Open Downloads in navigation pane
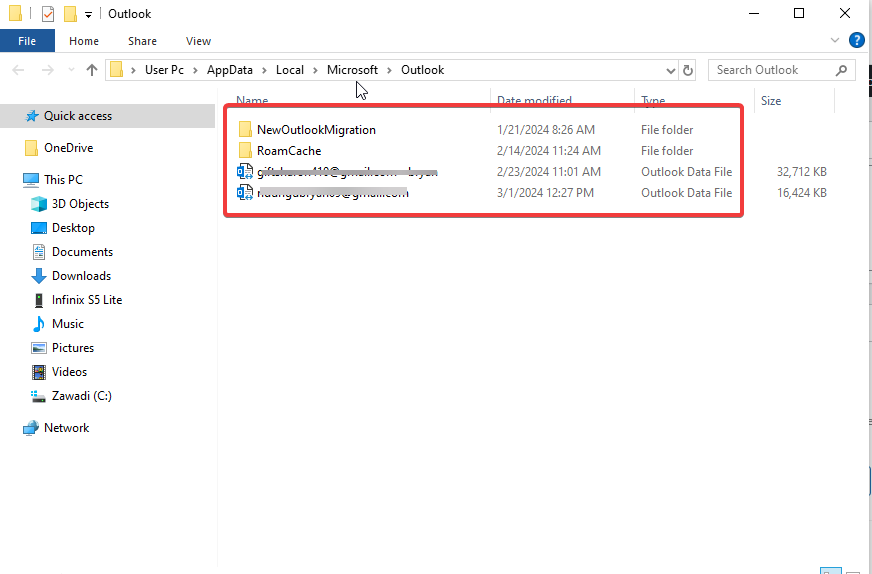Image resolution: width=872 pixels, height=574 pixels. click(80, 276)
